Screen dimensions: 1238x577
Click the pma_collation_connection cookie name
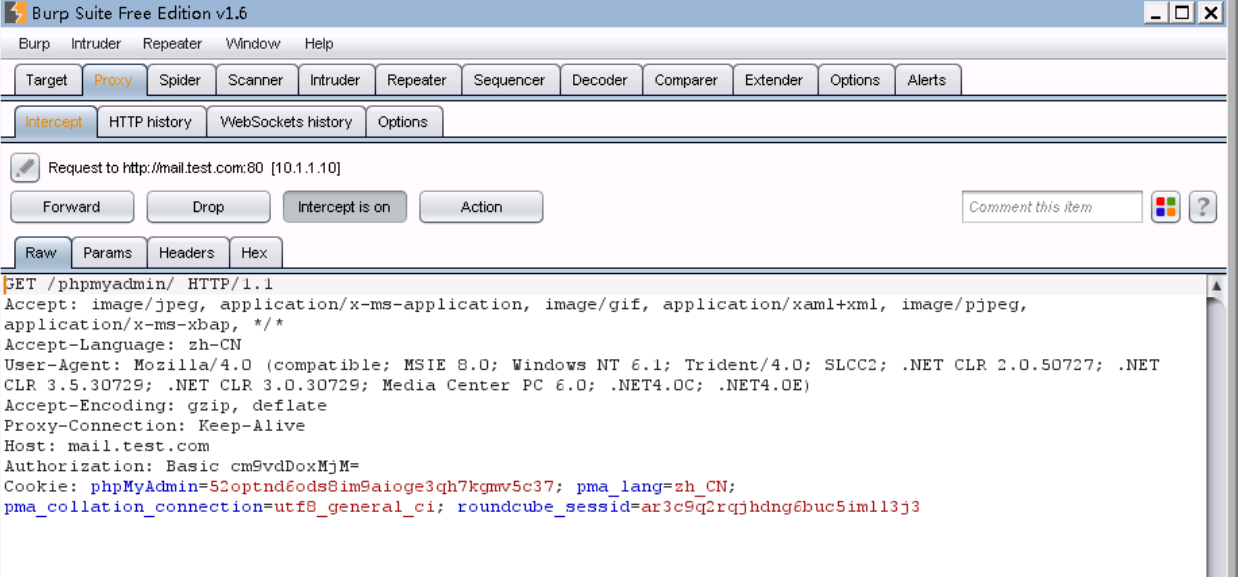(x=133, y=507)
